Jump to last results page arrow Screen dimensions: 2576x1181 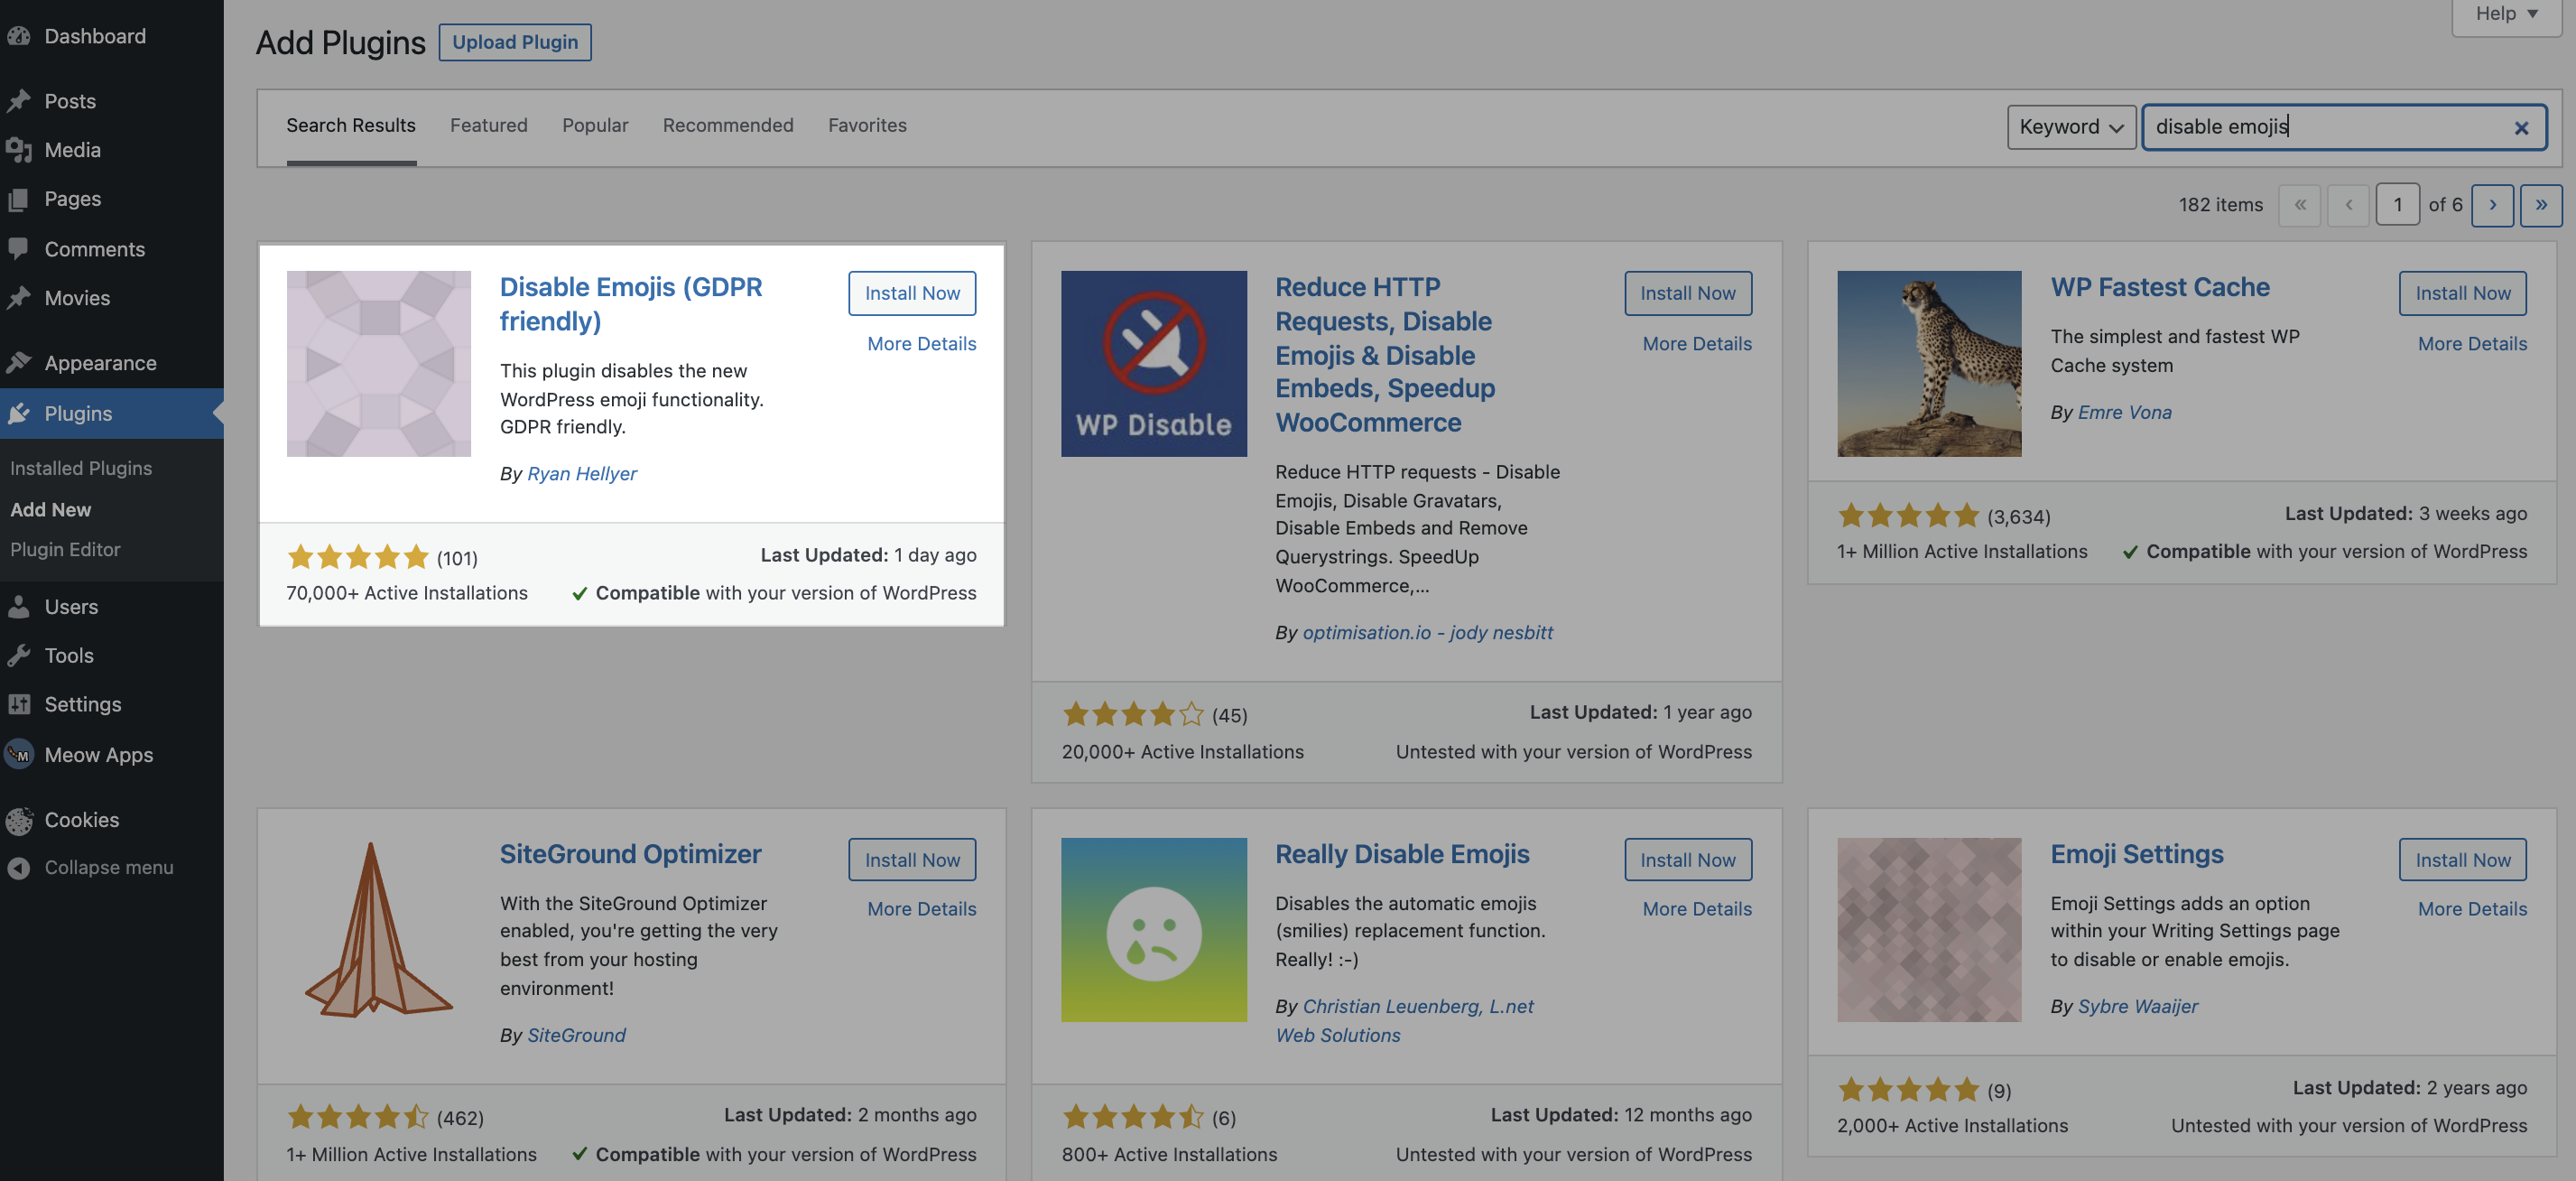[x=2540, y=205]
